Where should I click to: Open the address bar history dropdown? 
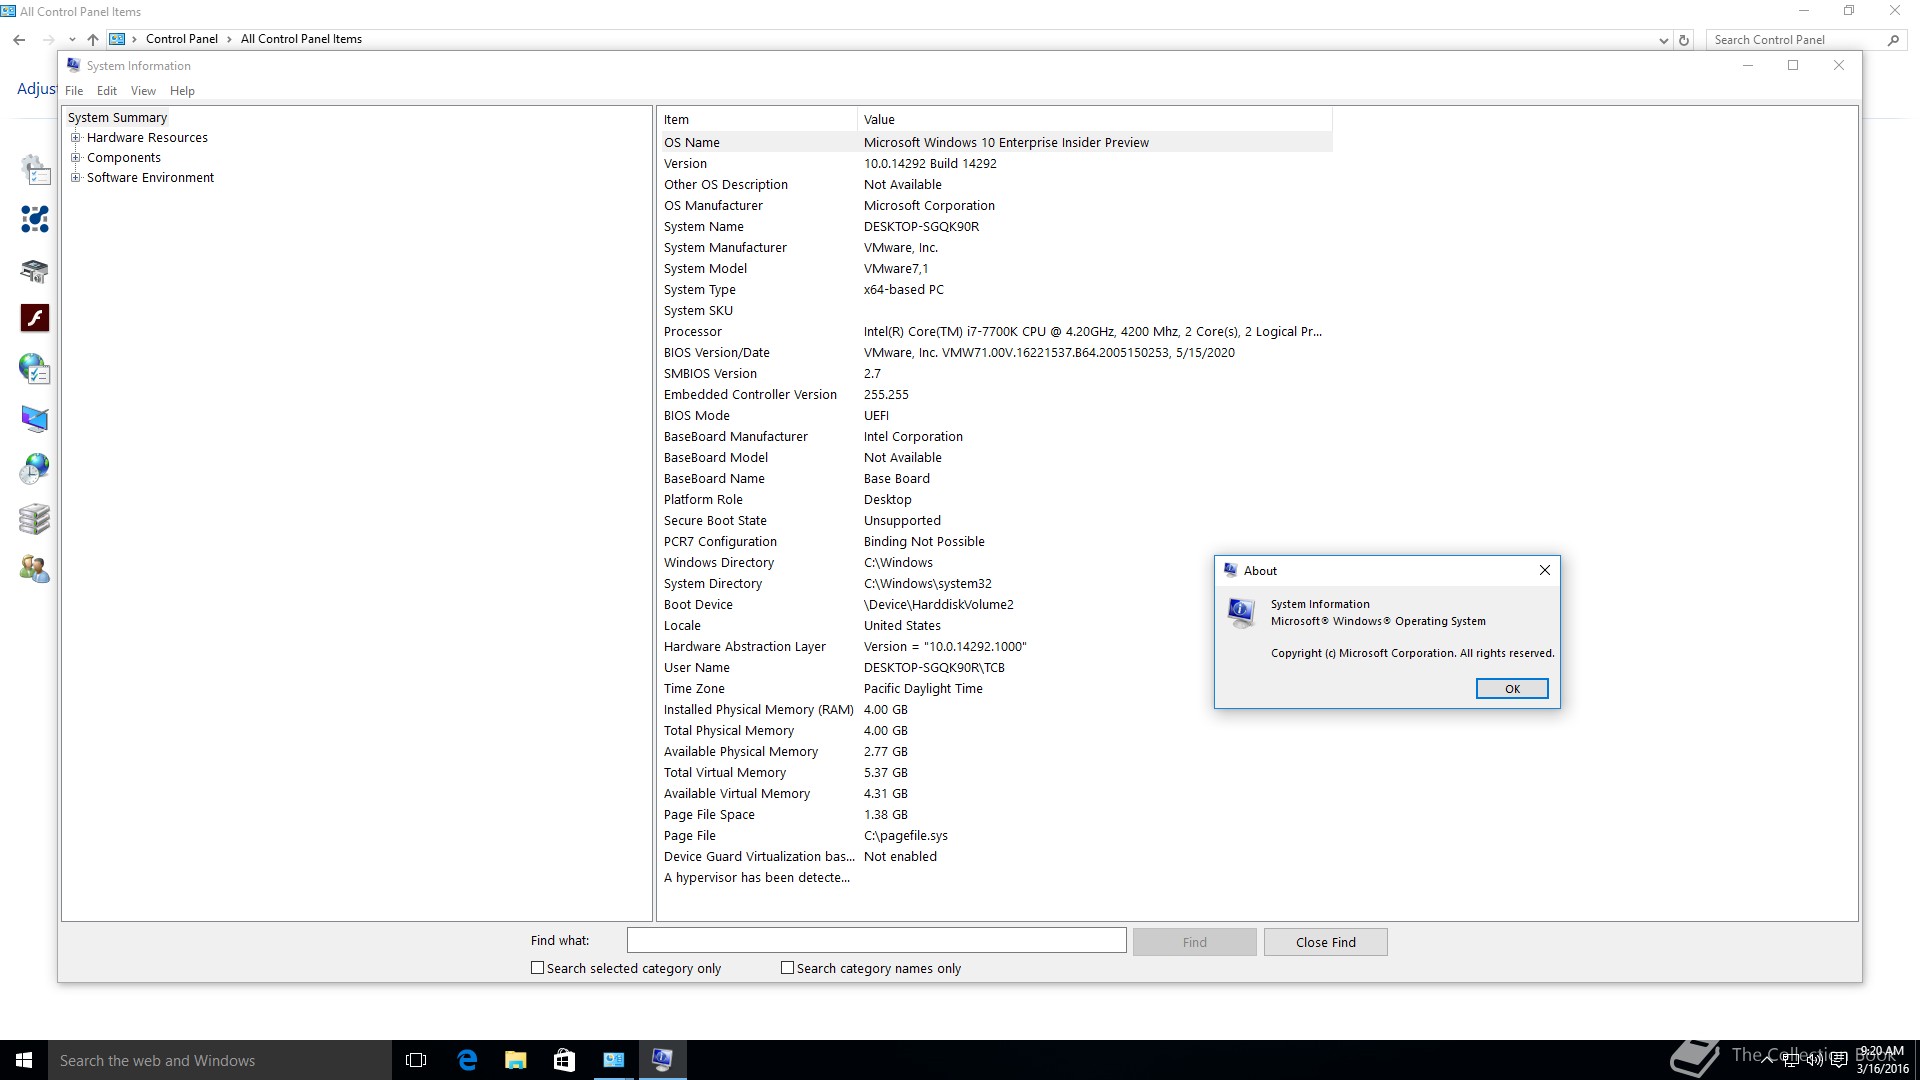tap(1663, 40)
